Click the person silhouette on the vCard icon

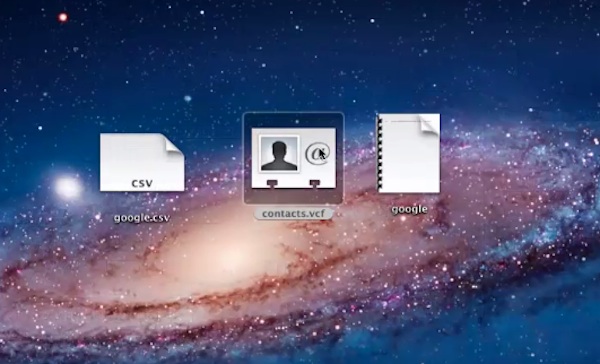coord(279,154)
